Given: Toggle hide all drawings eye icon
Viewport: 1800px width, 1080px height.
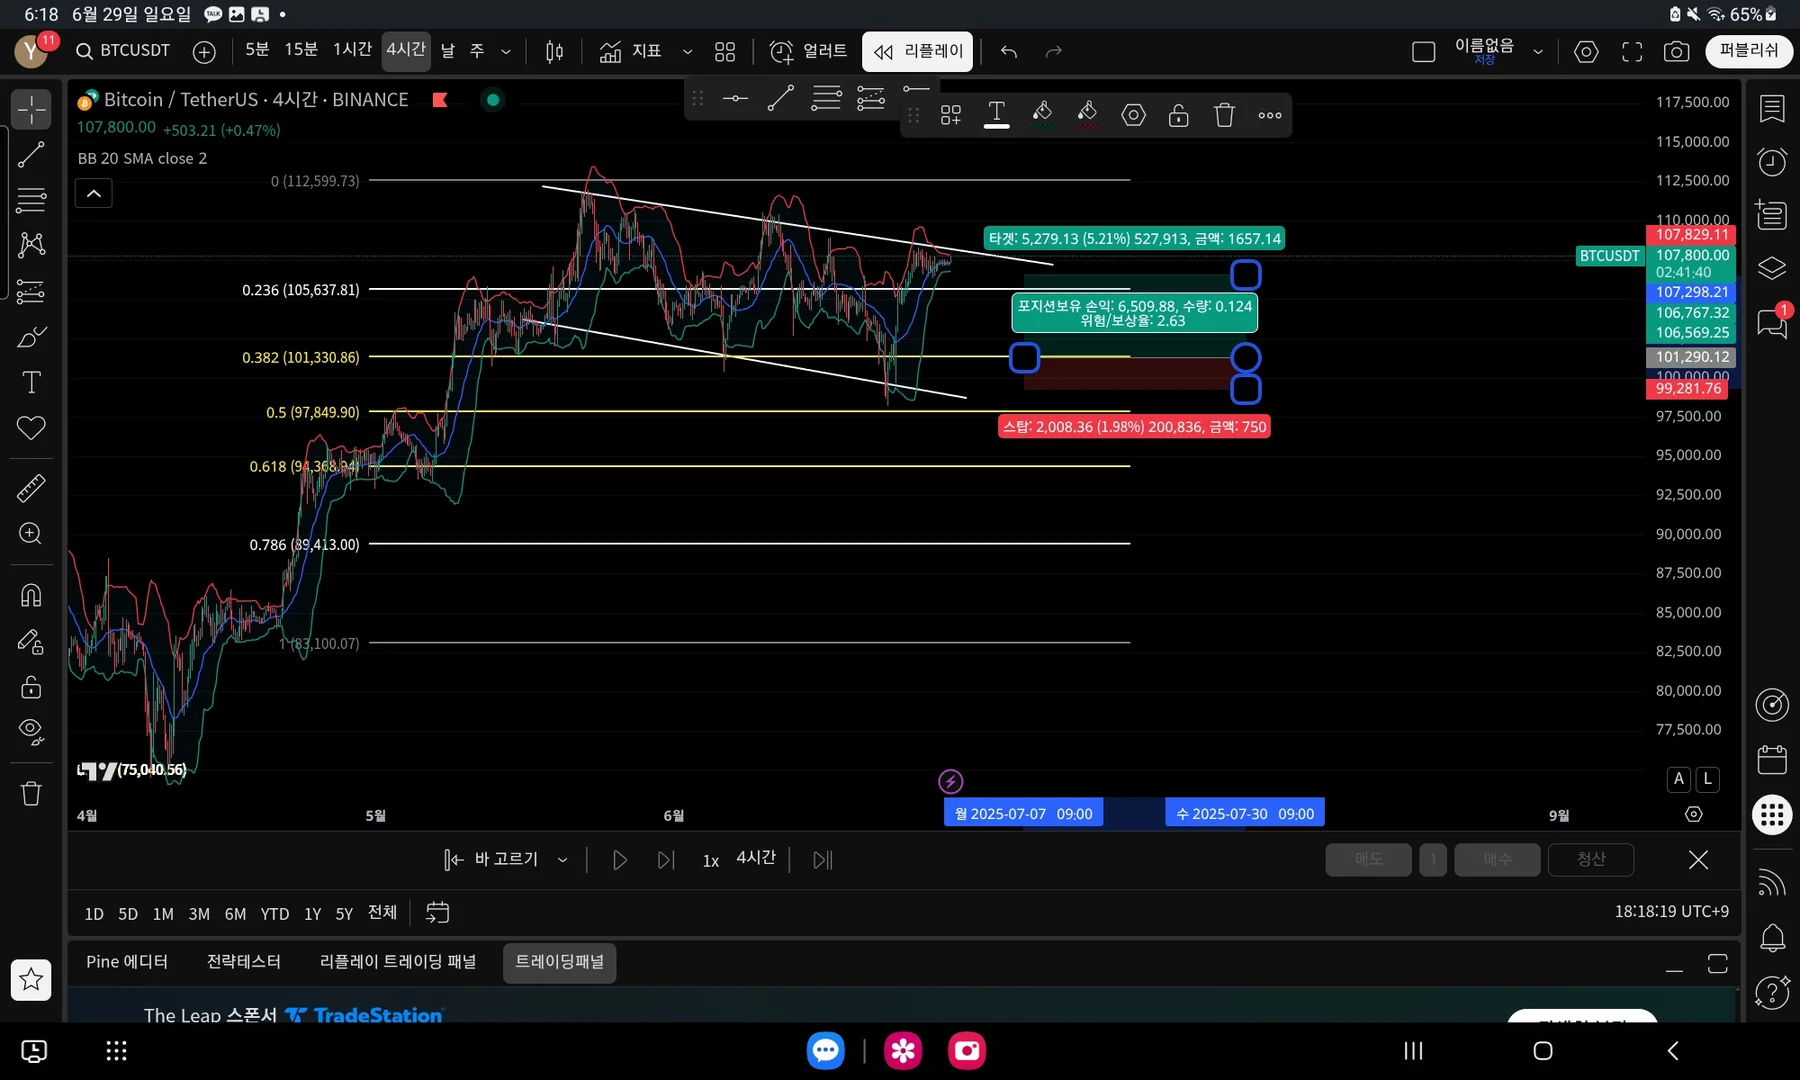Looking at the screenshot, I should (31, 732).
